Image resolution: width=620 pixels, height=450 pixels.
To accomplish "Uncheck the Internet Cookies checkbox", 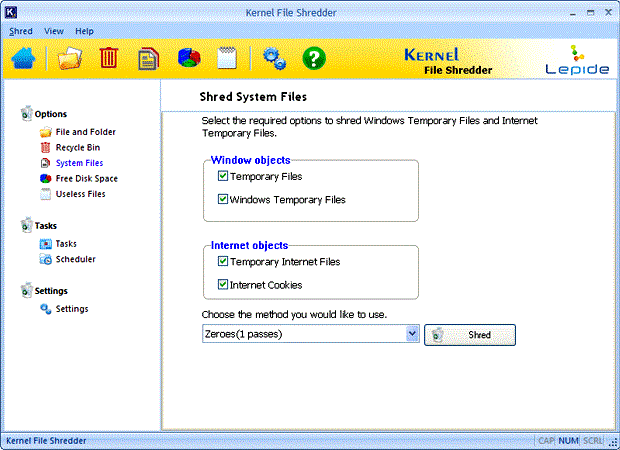I will pyautogui.click(x=223, y=284).
